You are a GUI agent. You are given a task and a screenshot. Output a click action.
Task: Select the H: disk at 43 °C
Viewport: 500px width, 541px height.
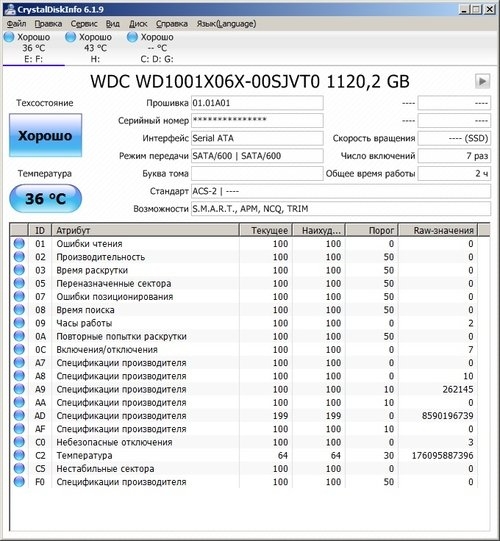[95, 48]
